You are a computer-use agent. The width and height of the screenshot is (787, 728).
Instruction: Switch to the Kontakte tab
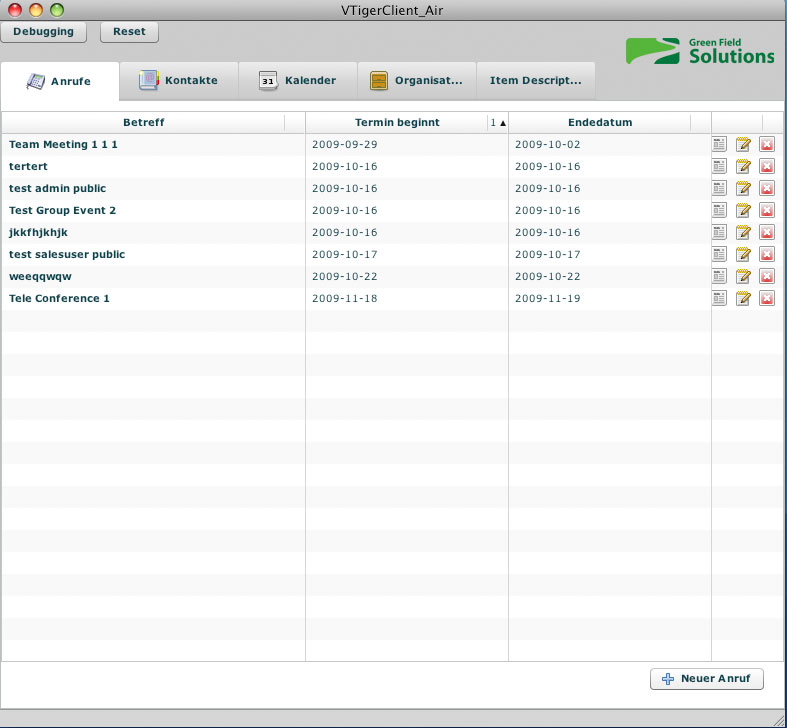(179, 81)
